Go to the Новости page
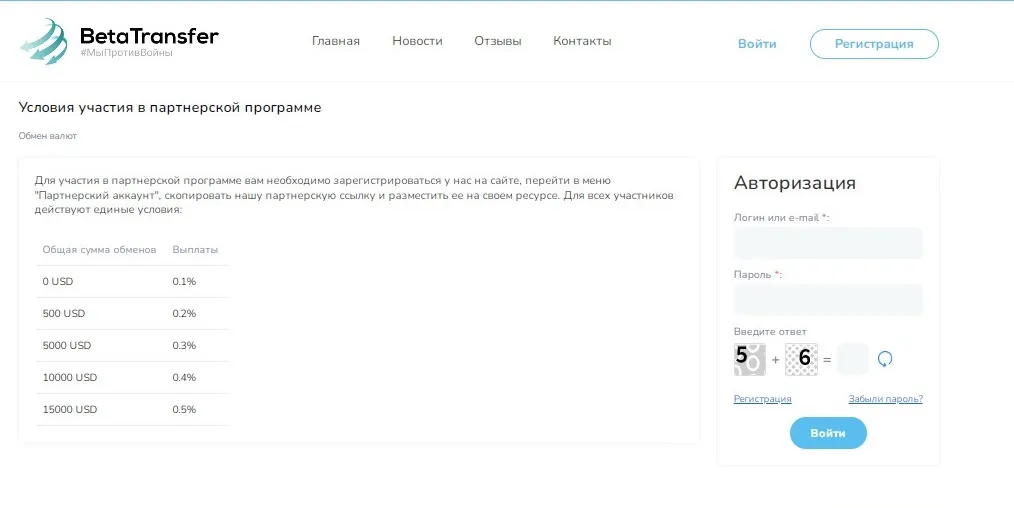This screenshot has width=1014, height=508. pos(417,41)
